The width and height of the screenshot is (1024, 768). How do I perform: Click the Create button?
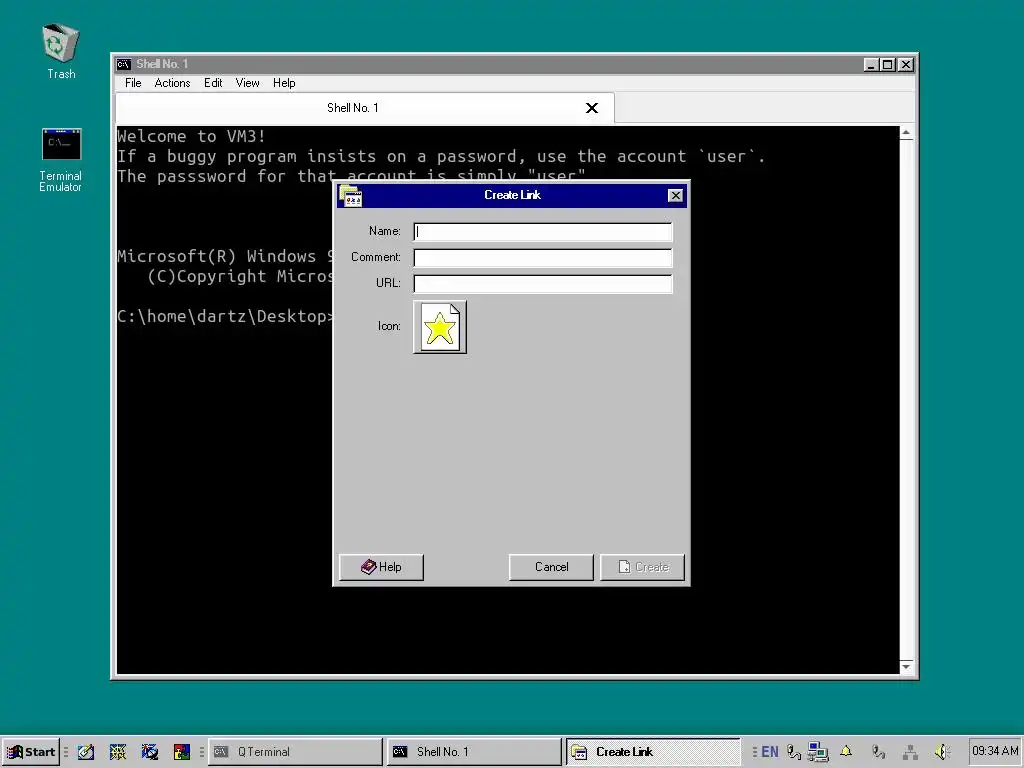click(x=643, y=567)
